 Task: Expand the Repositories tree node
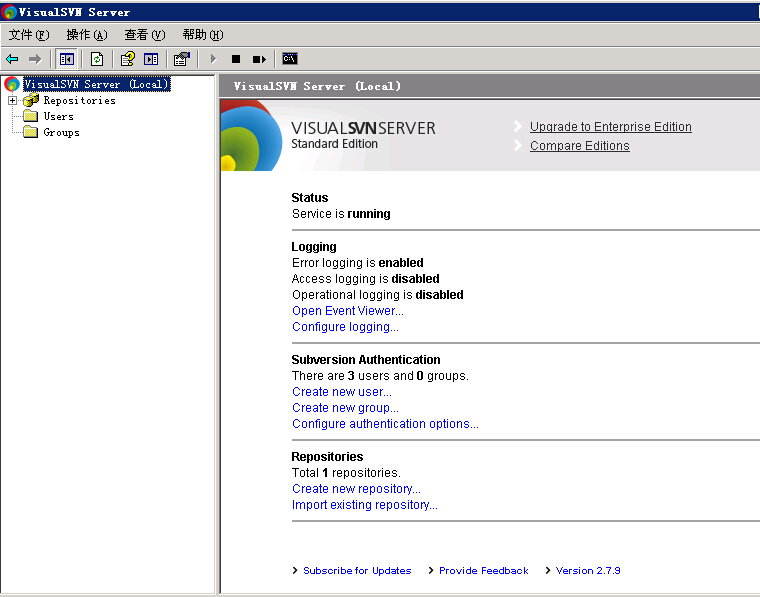click(12, 100)
